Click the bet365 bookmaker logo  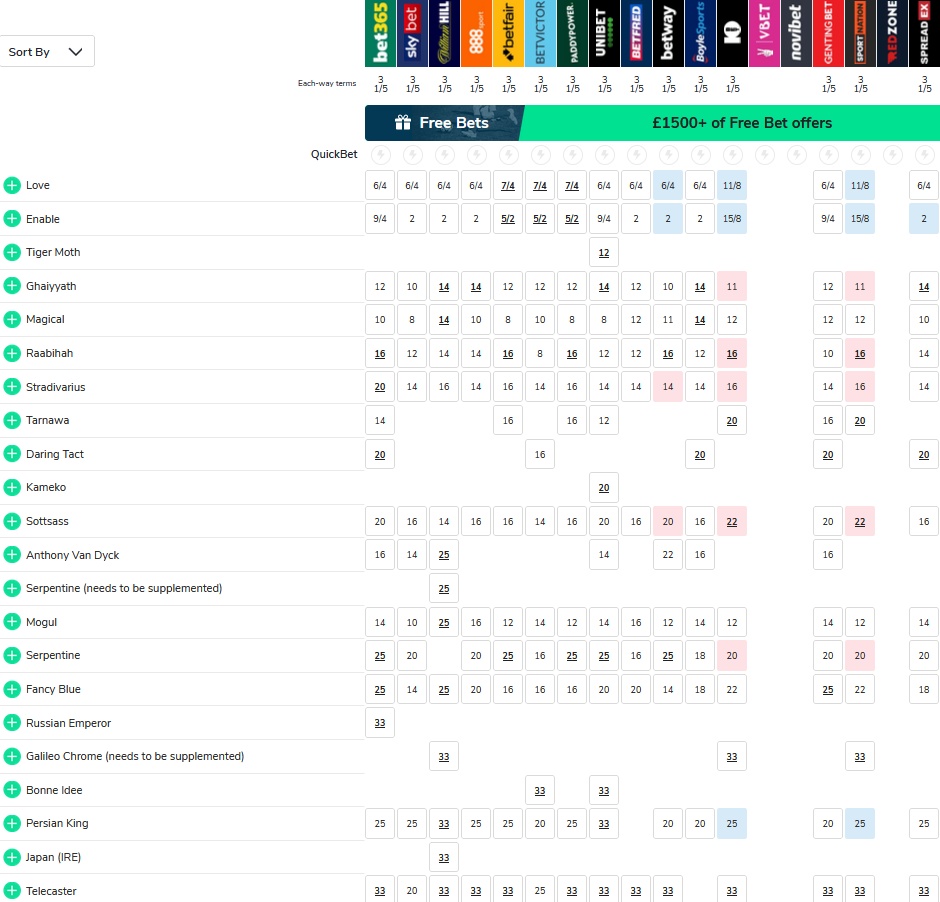point(380,33)
